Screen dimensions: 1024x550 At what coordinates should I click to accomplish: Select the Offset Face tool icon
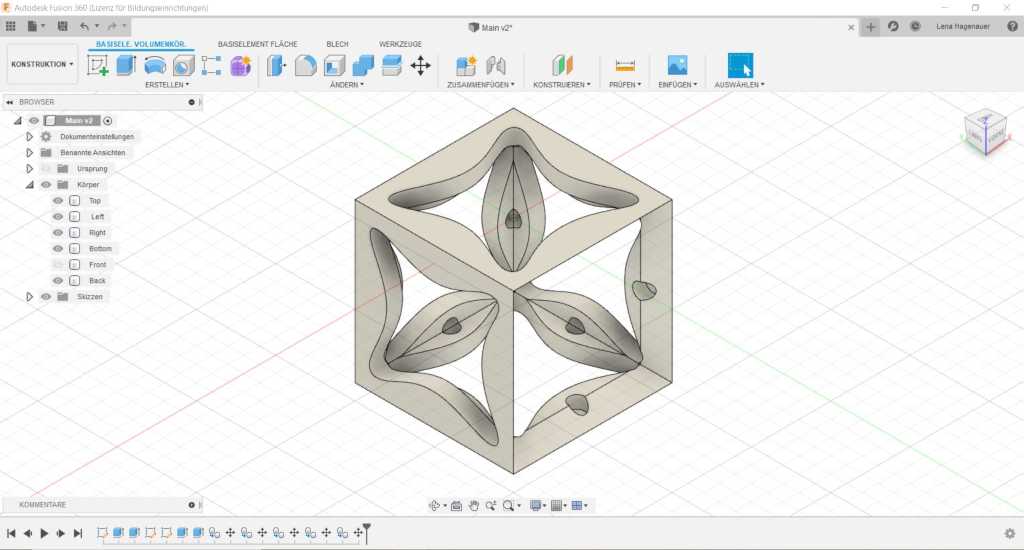pyautogui.click(x=392, y=65)
